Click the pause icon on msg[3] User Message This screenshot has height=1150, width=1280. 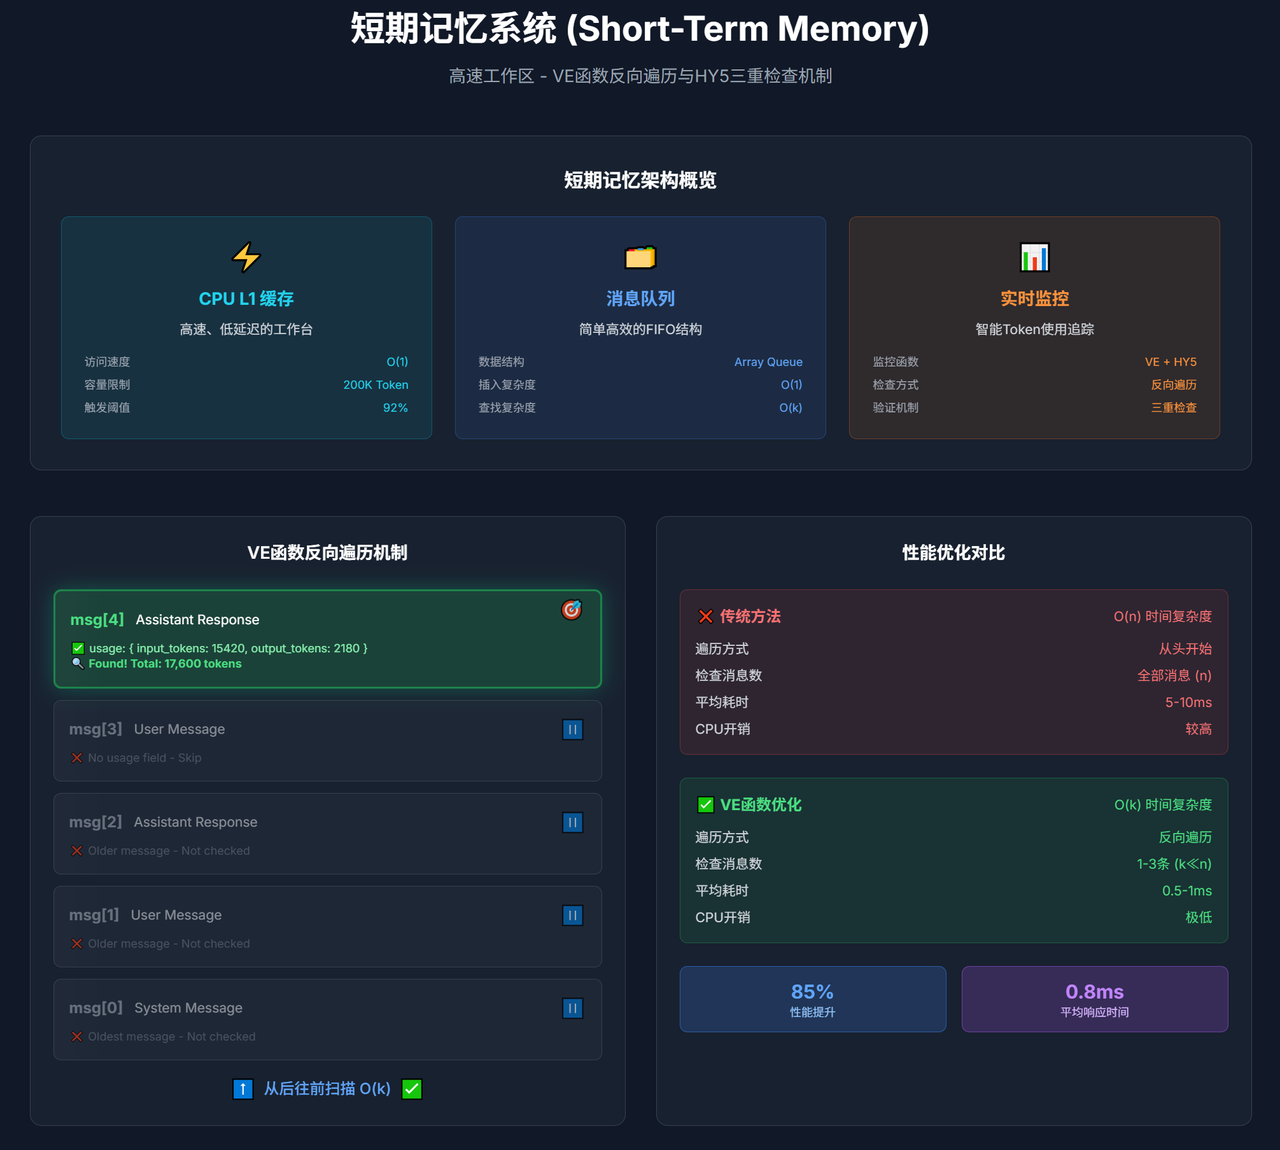[x=572, y=729]
